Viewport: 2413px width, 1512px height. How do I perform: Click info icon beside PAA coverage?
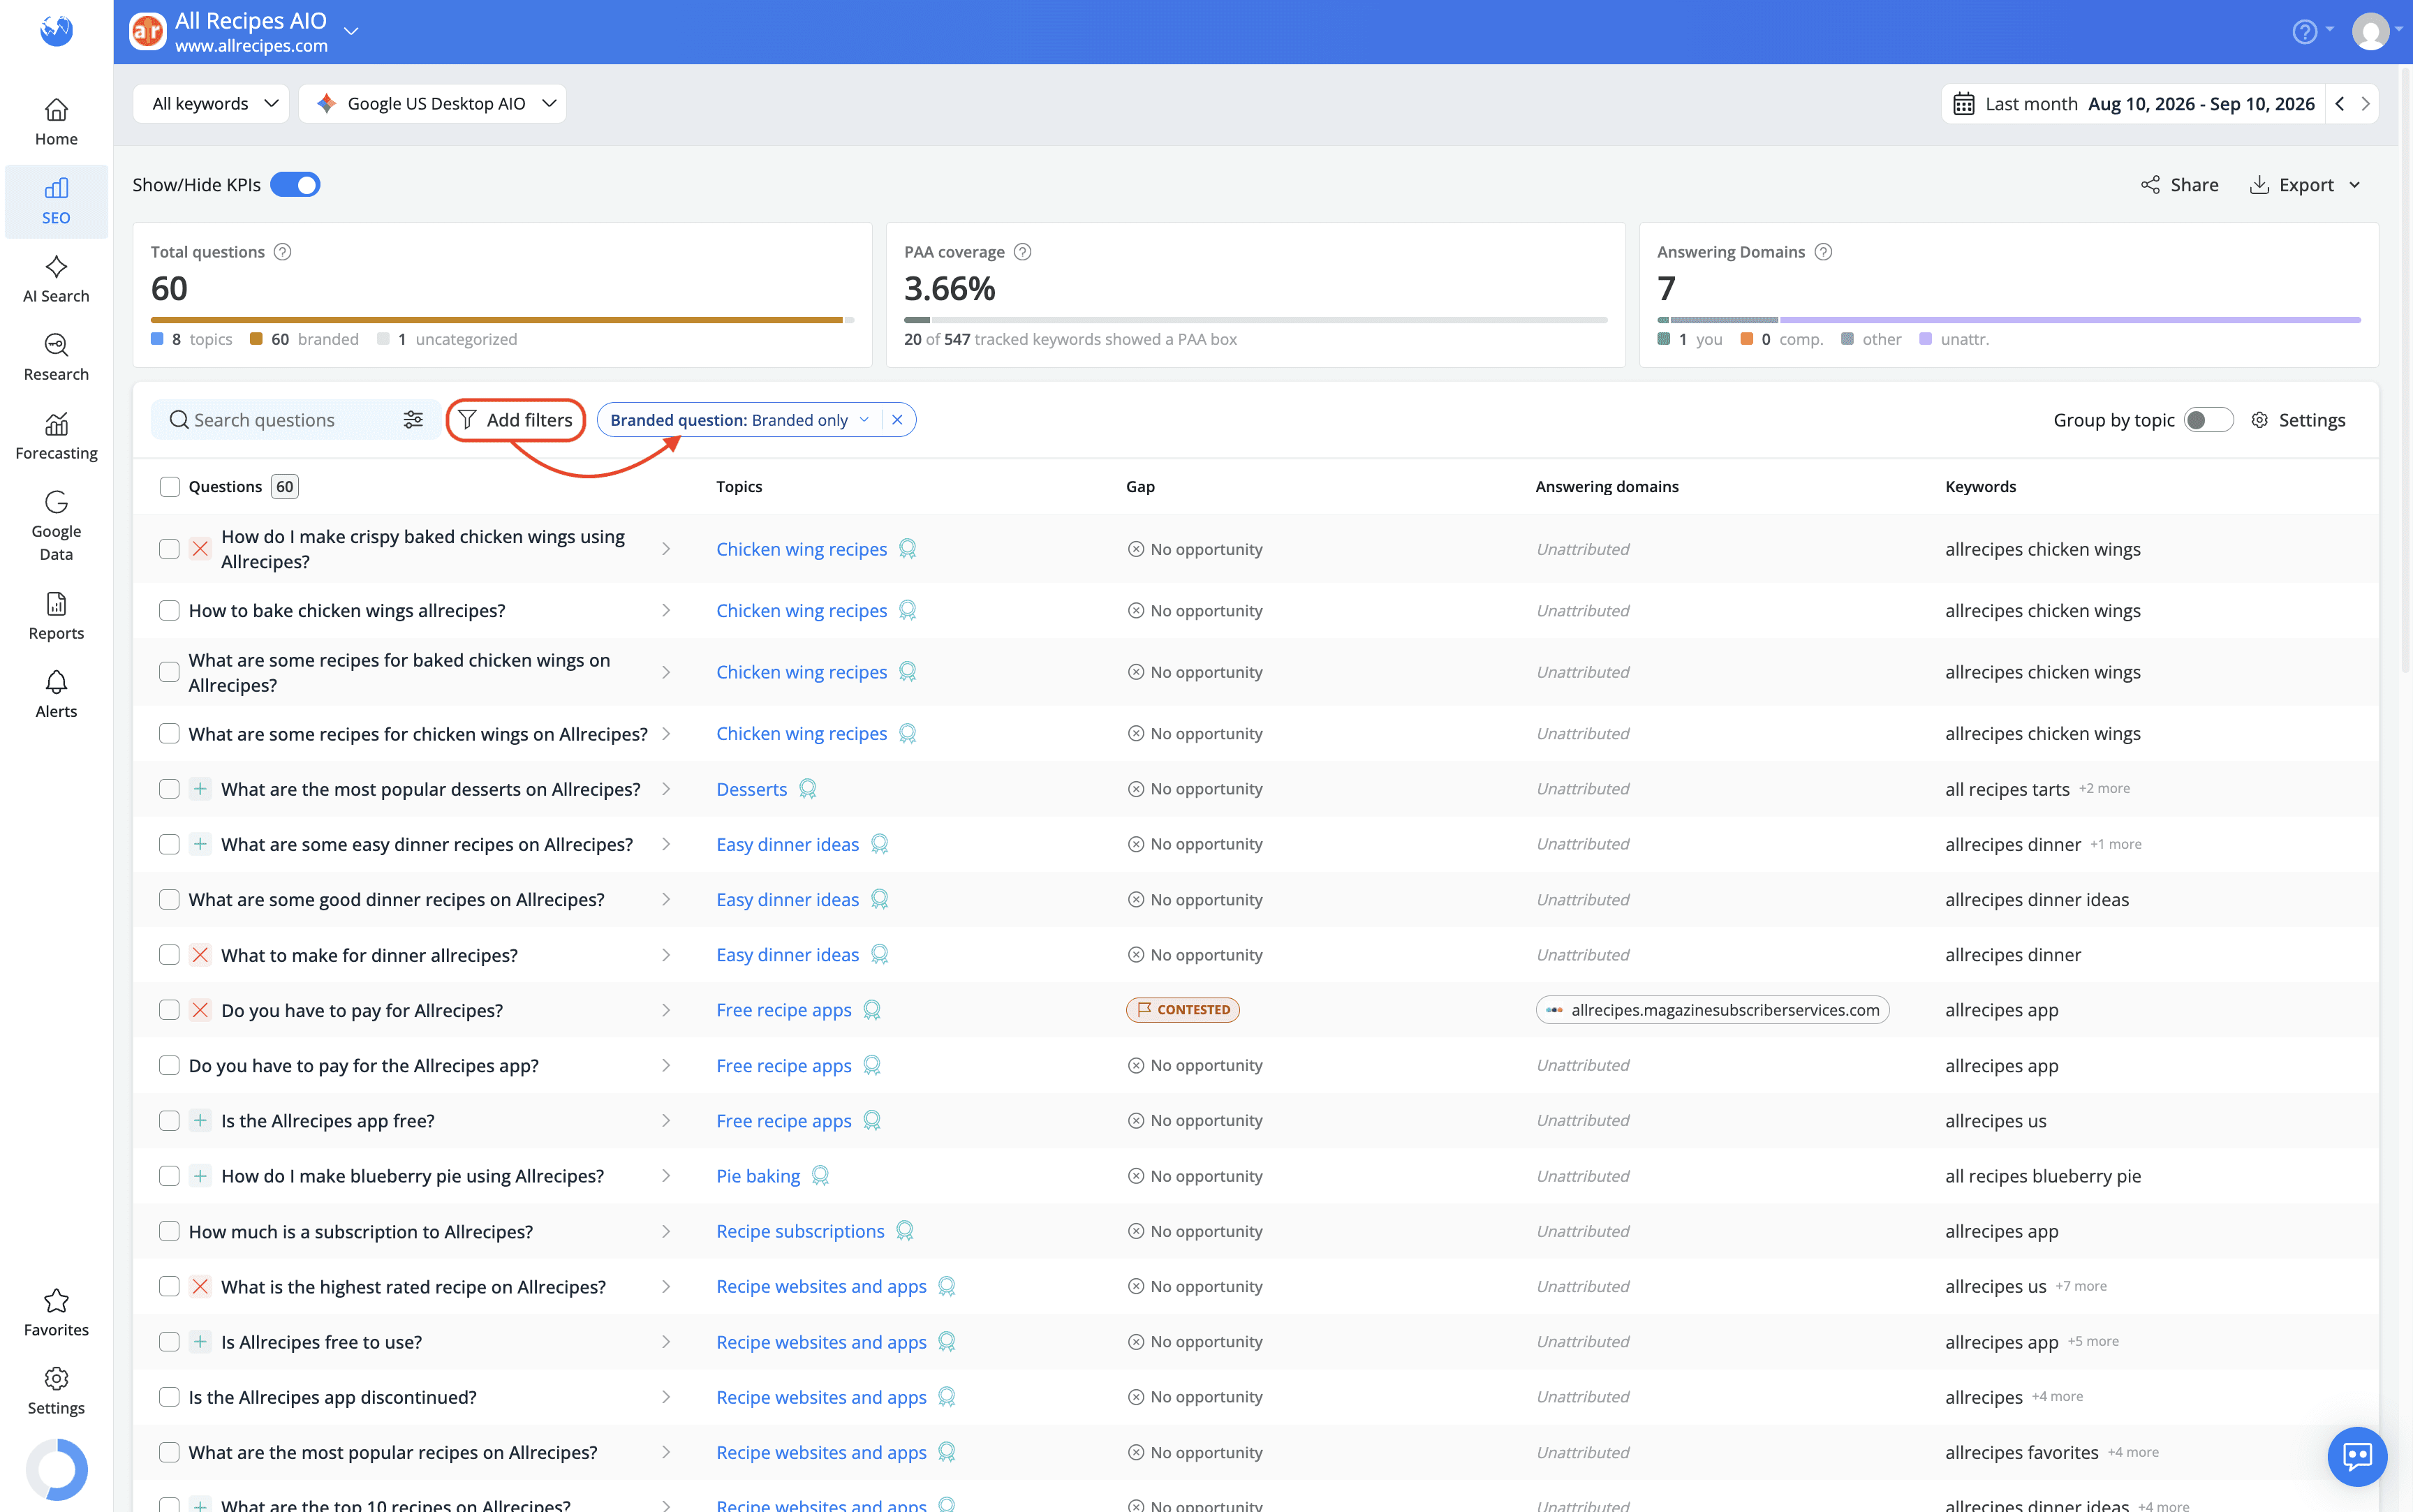click(x=1022, y=252)
